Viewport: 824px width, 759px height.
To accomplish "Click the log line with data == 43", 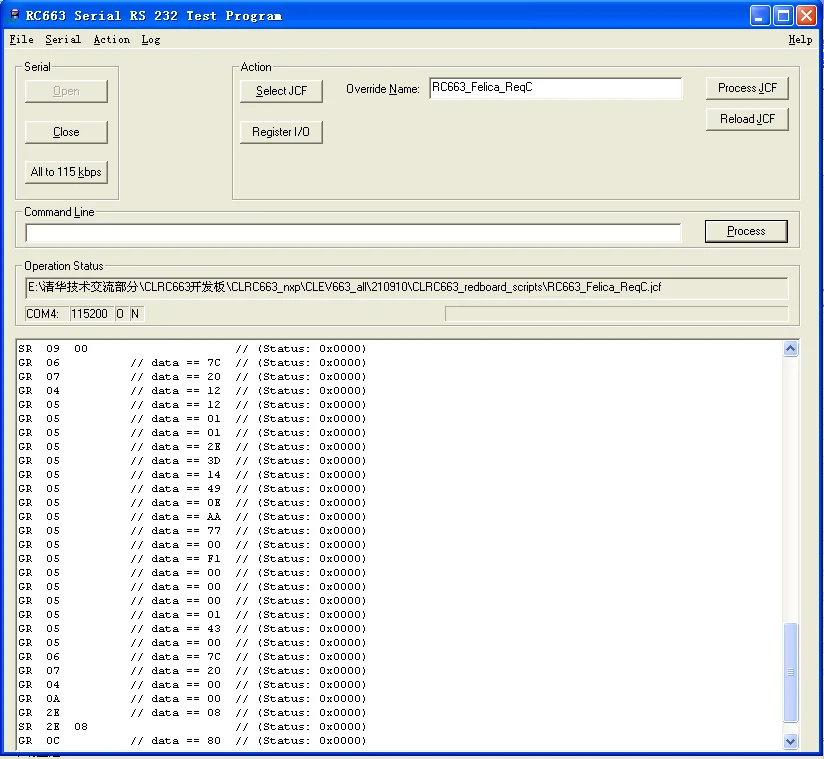I will 192,629.
